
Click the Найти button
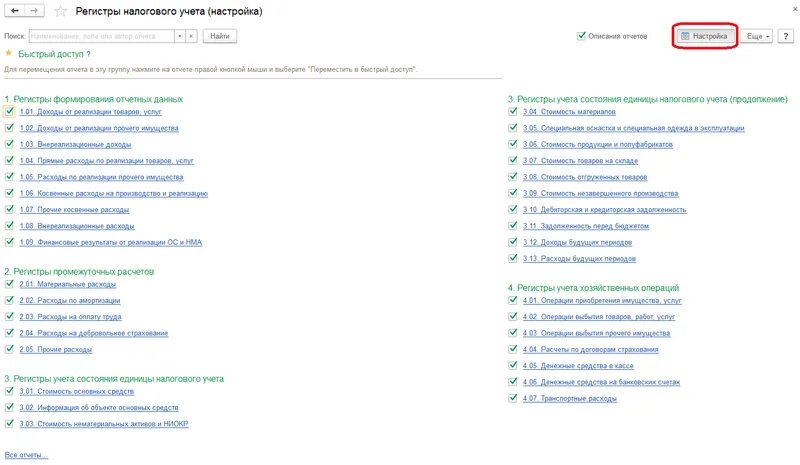(x=220, y=36)
